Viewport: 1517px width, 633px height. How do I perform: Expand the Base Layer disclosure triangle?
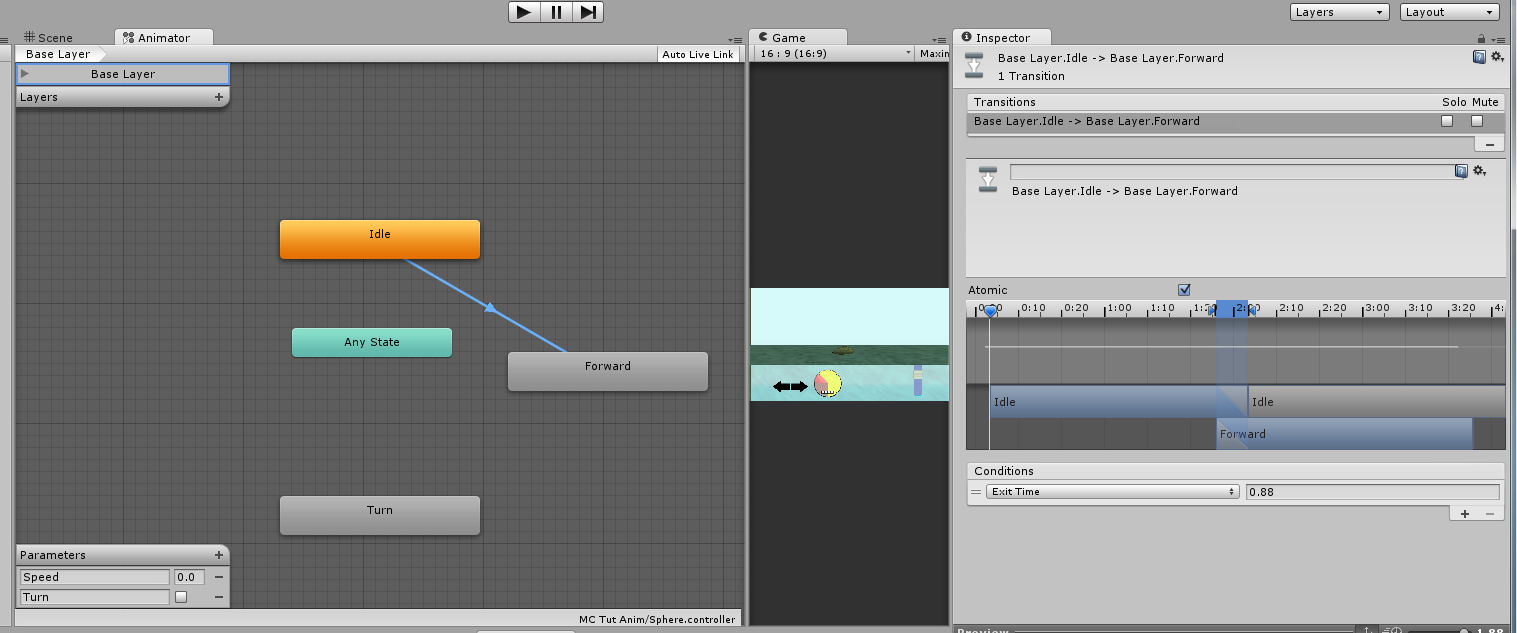point(25,74)
